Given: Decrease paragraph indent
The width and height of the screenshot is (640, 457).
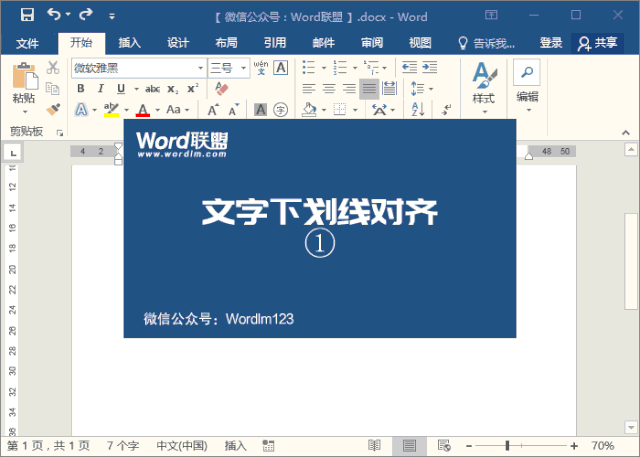Looking at the screenshot, I should [x=409, y=67].
